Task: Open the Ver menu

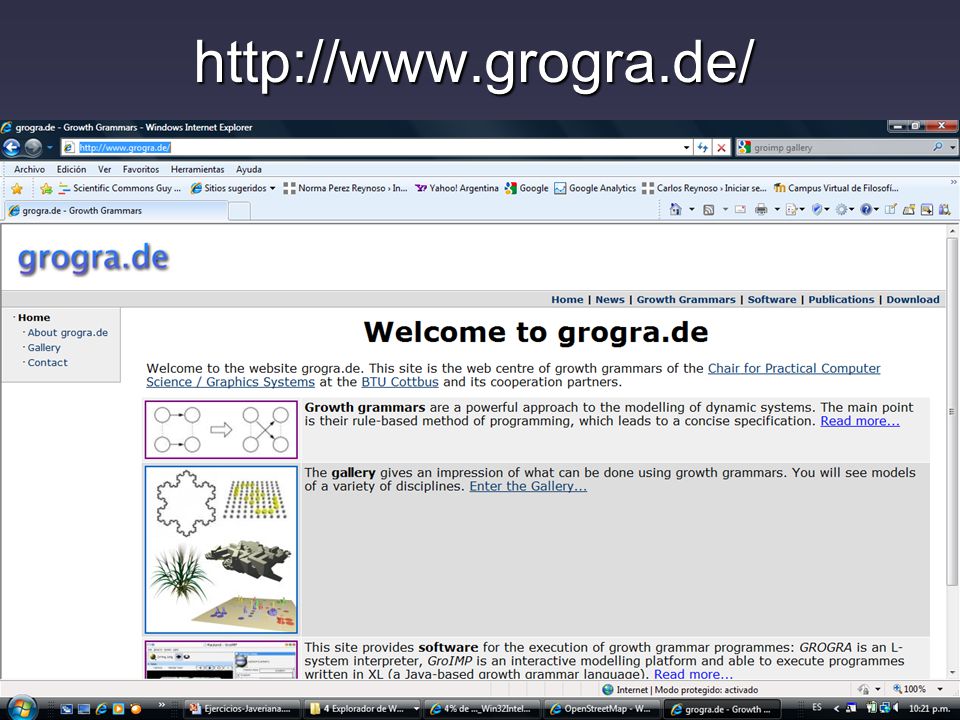Action: [104, 170]
